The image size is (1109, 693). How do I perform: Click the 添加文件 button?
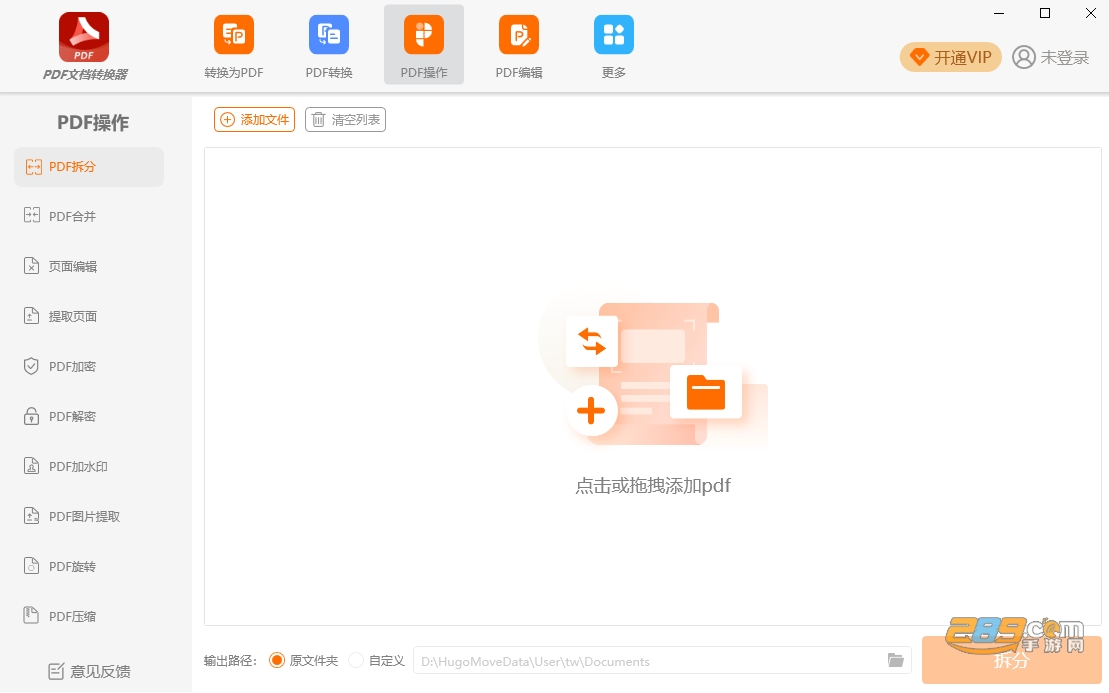[x=255, y=120]
